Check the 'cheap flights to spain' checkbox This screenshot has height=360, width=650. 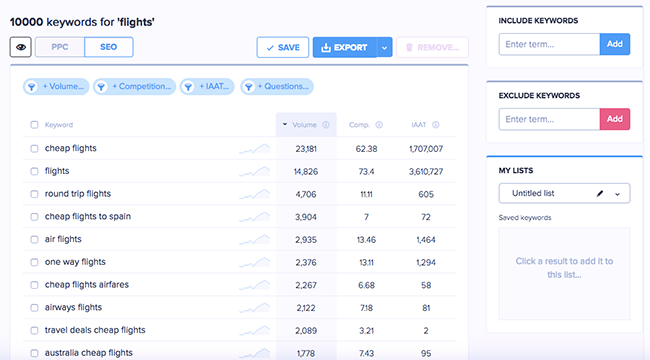(x=34, y=217)
